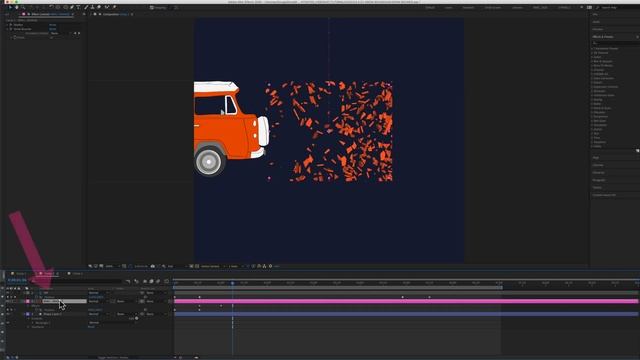Switch to the Comp 1 timeline tab
The height and width of the screenshot is (360, 640).
[19, 273]
